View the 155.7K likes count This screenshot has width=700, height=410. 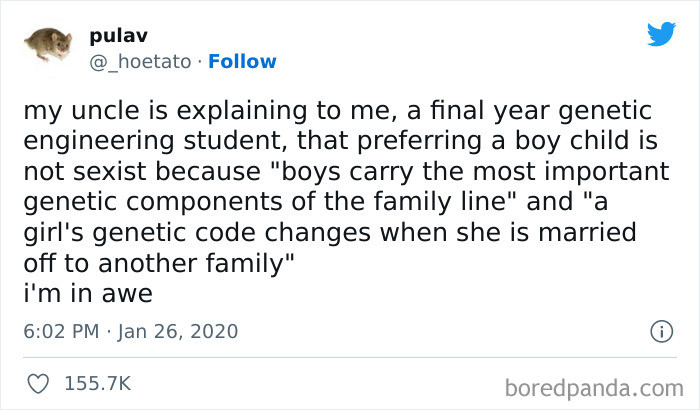[96, 383]
